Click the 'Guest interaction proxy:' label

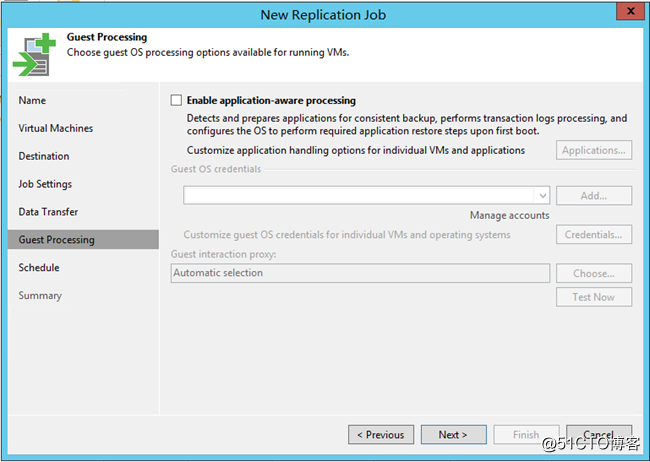[223, 254]
